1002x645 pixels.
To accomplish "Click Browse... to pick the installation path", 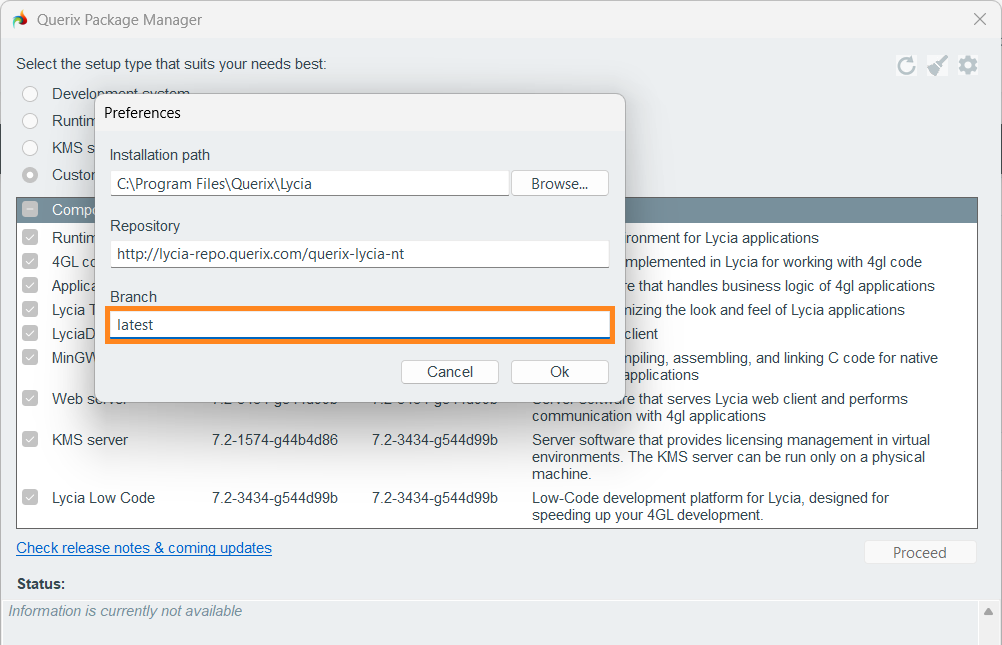I will pos(559,184).
